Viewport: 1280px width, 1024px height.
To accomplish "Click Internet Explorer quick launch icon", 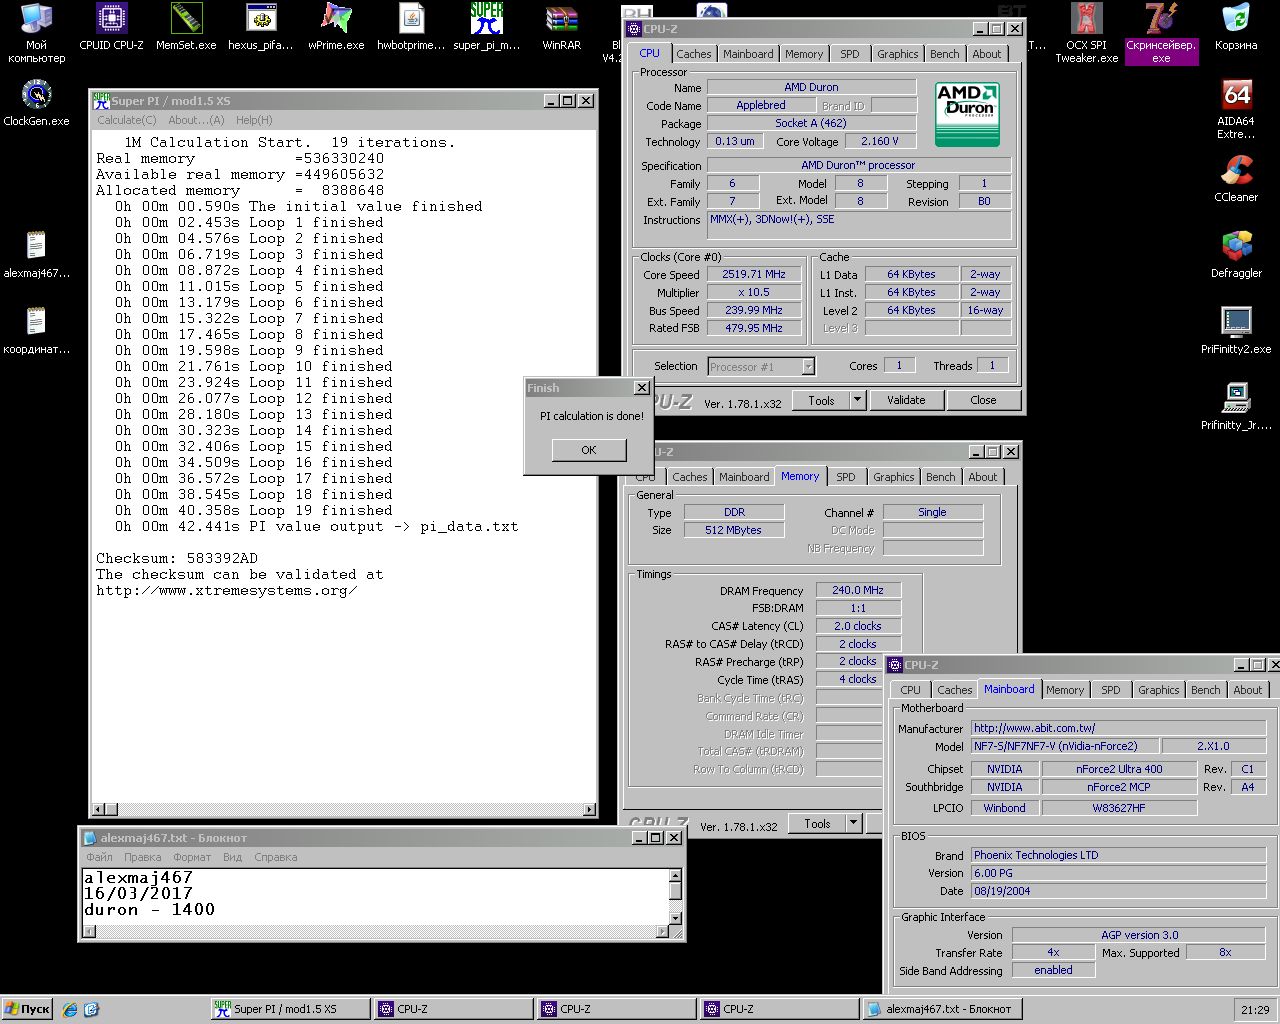I will [70, 1009].
